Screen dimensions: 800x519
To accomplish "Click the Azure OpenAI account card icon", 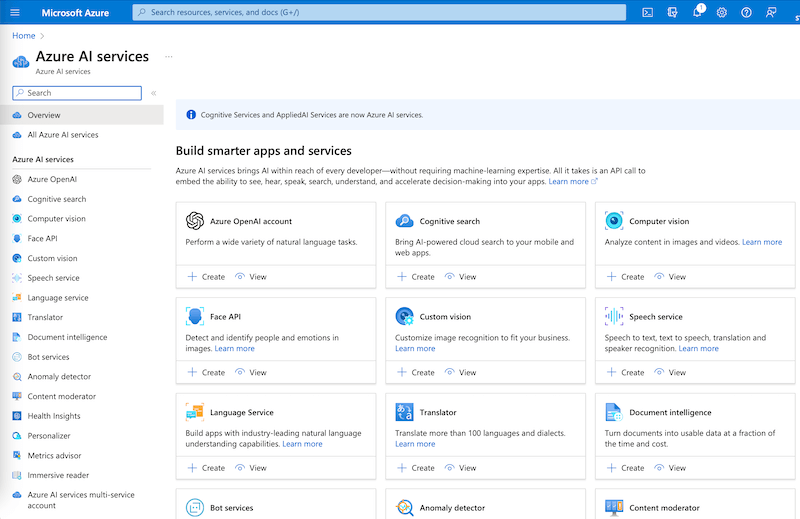I will (x=195, y=221).
